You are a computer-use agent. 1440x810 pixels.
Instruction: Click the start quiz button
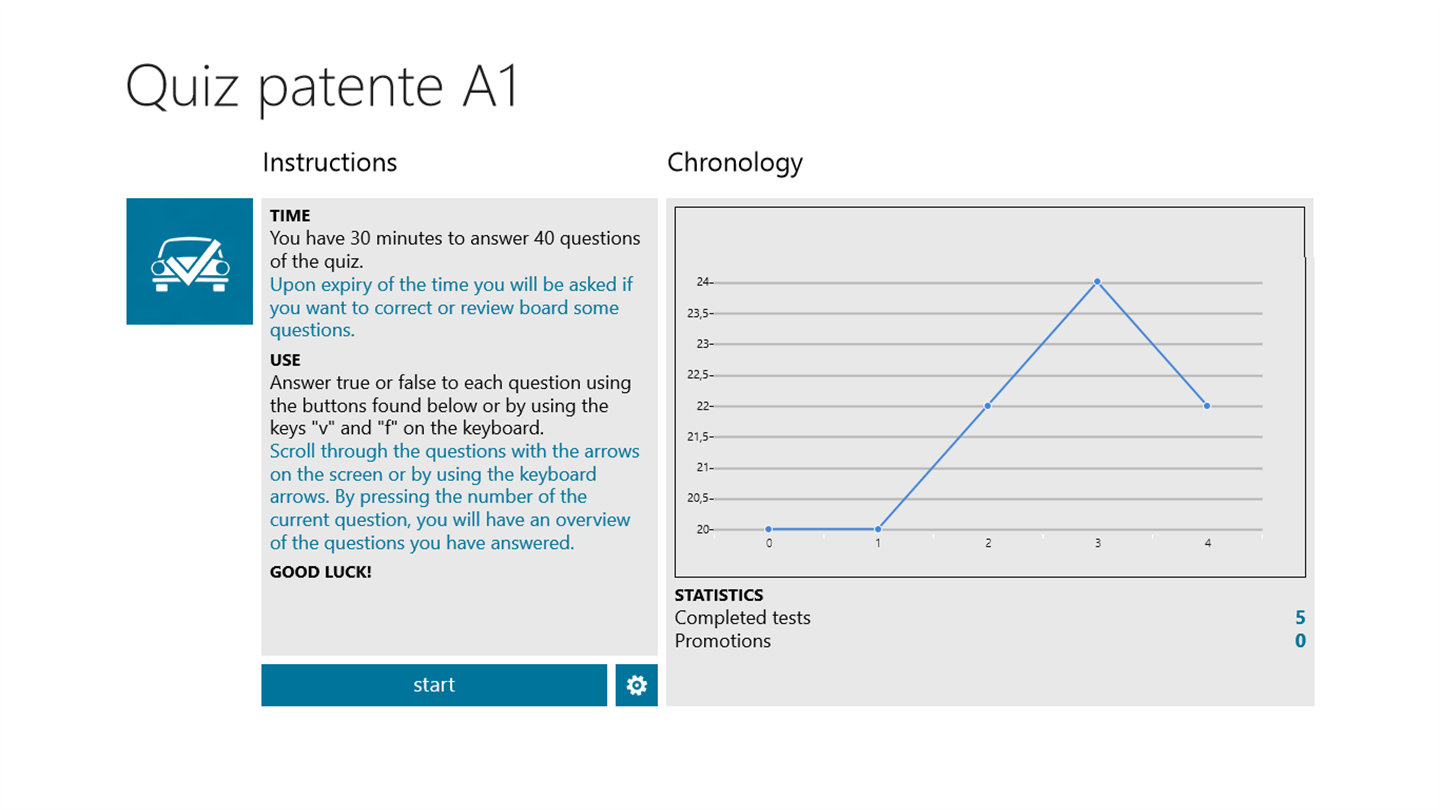[433, 685]
